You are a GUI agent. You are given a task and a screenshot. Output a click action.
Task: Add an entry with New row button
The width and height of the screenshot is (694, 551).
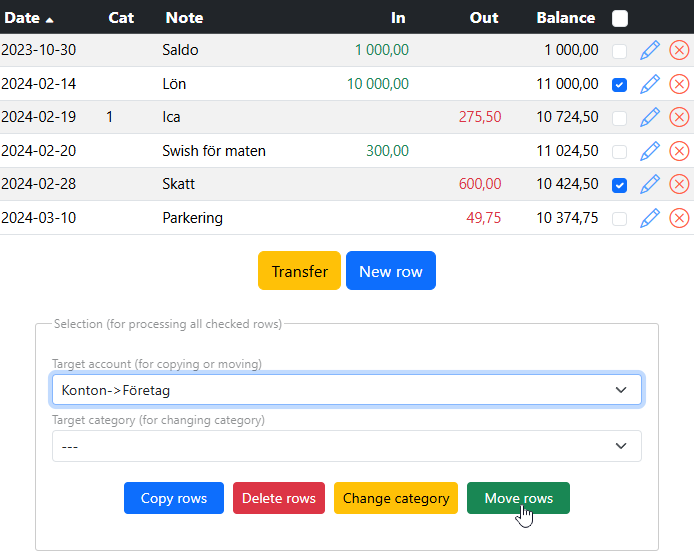[x=391, y=271]
